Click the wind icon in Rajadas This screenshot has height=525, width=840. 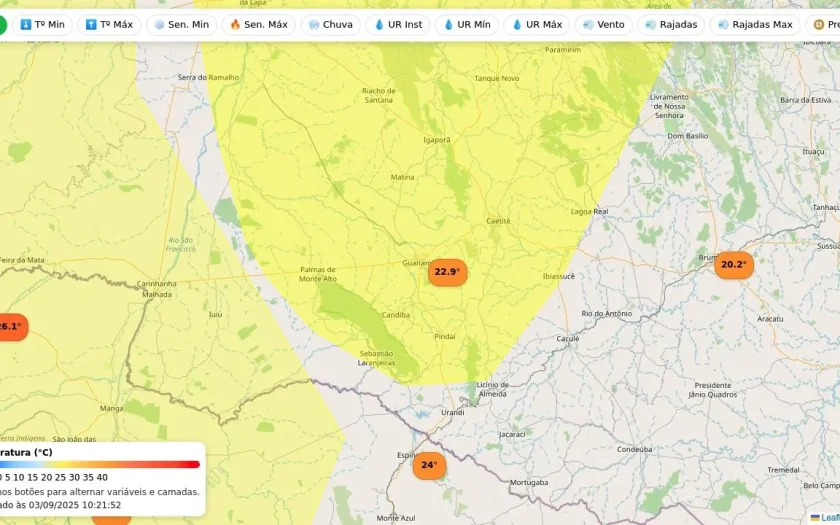click(x=651, y=25)
